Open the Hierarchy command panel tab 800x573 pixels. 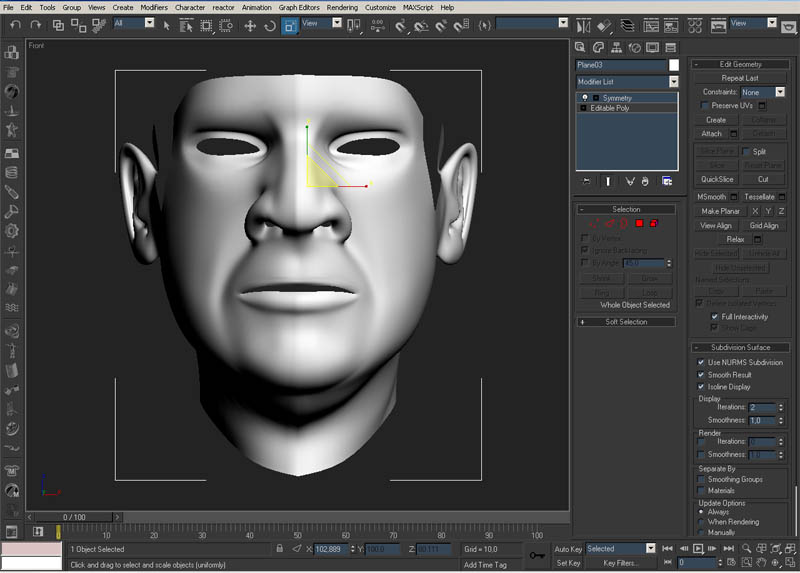[x=617, y=47]
